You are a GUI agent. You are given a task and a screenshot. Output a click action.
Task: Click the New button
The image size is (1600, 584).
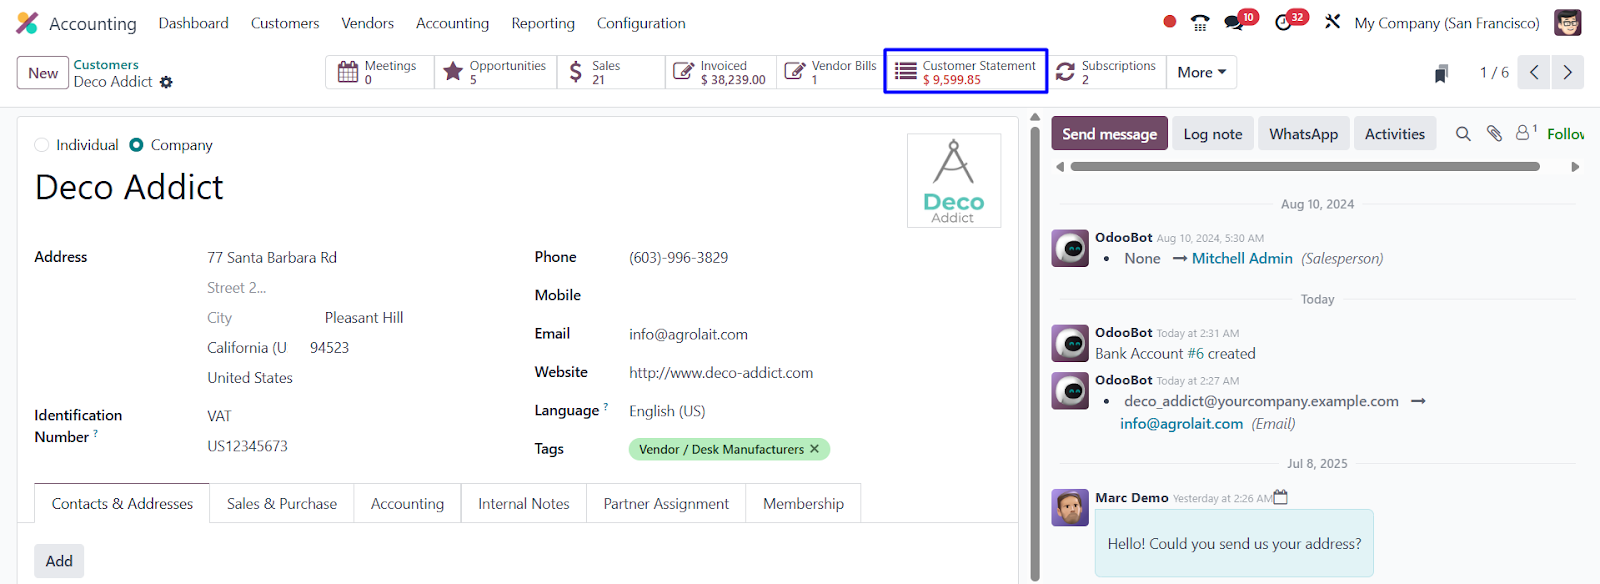[x=43, y=73]
